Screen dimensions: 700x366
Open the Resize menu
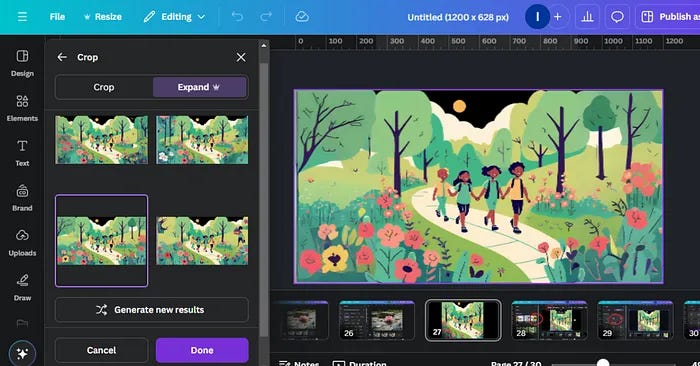[x=103, y=17]
